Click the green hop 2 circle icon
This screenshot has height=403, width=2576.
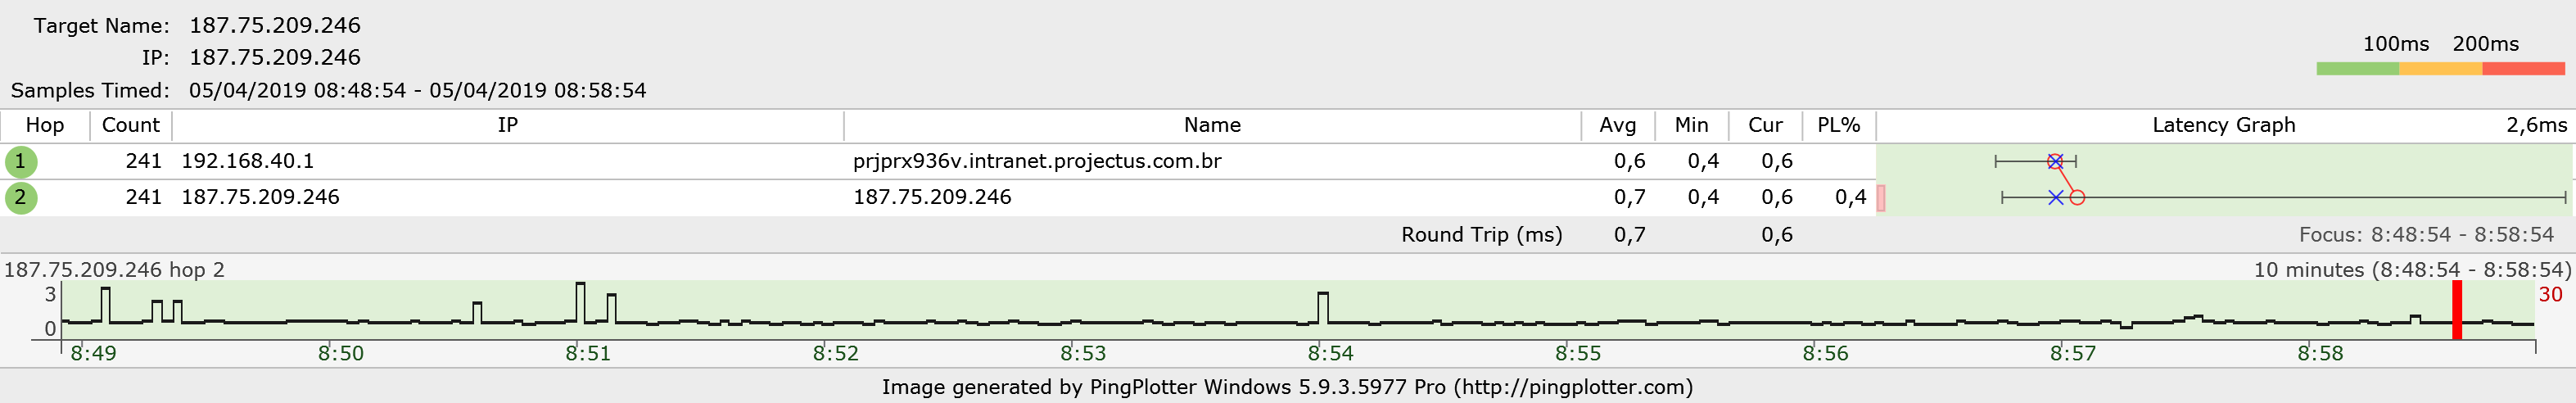point(20,197)
